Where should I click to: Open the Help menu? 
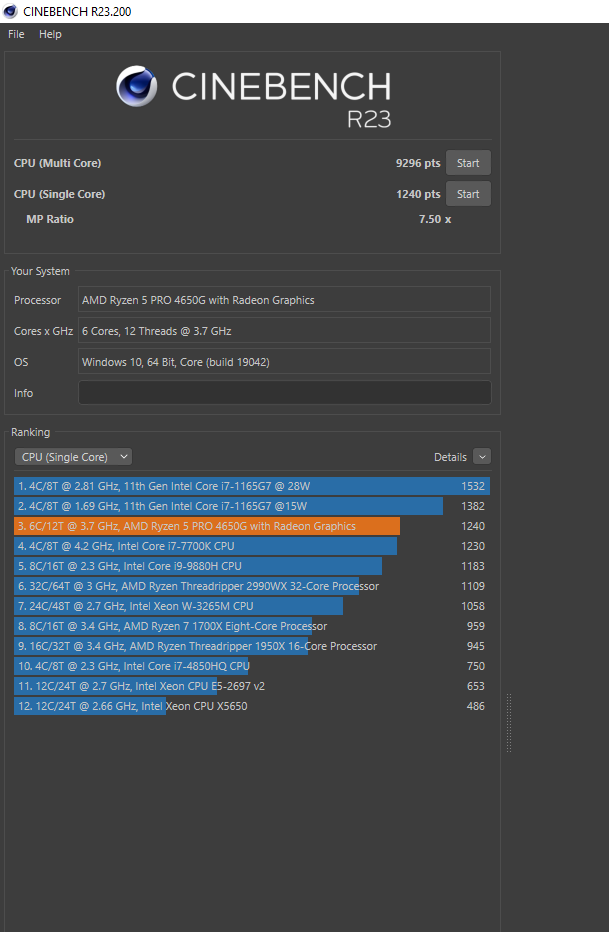point(50,34)
